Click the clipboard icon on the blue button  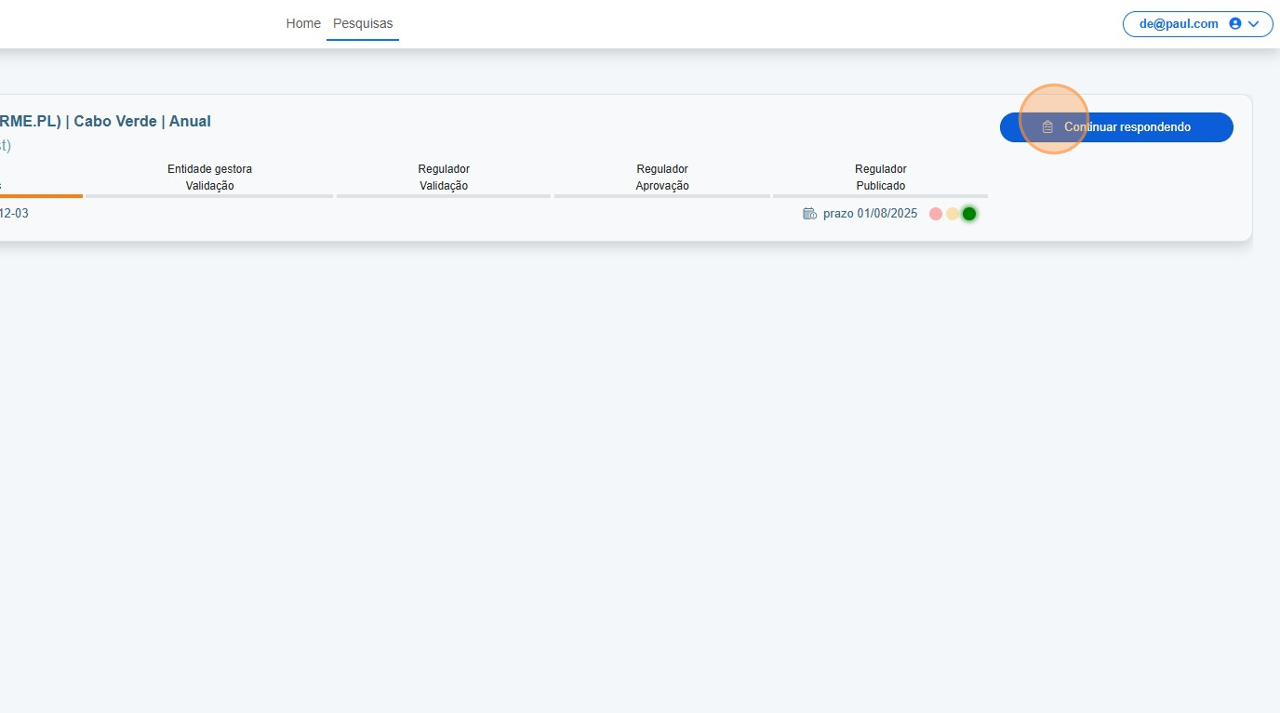pyautogui.click(x=1047, y=126)
